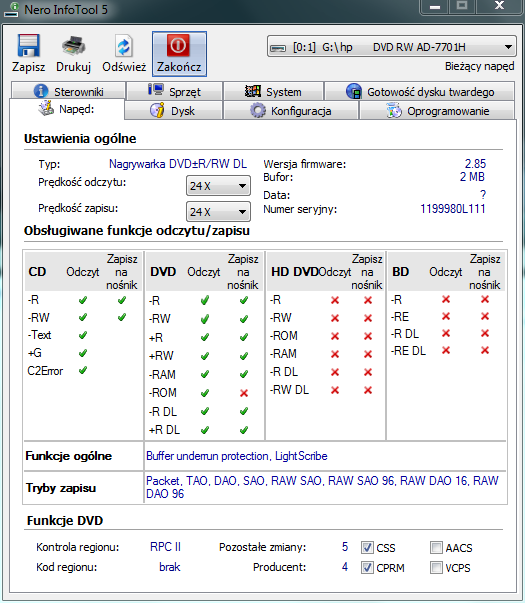Minimize the Nero InfoTool window
The height and width of the screenshot is (603, 525).
click(435, 7)
